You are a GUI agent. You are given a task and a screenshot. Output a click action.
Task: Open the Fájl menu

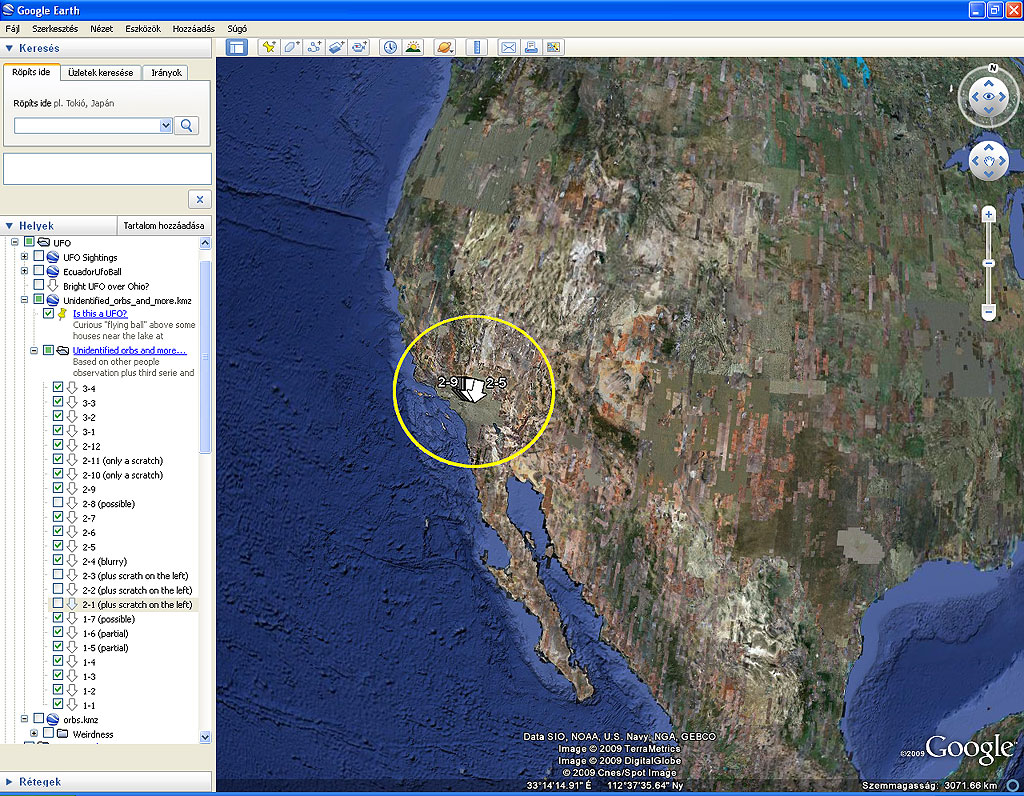click(x=12, y=29)
